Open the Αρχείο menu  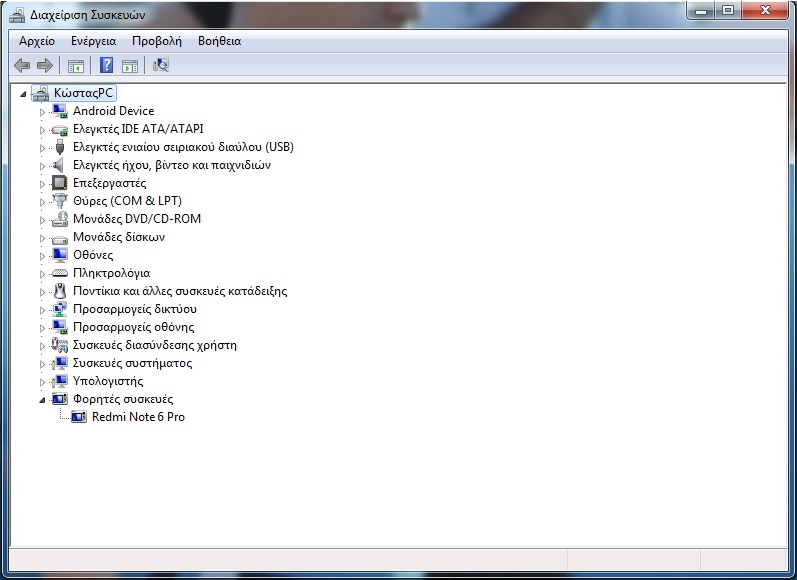coord(37,41)
